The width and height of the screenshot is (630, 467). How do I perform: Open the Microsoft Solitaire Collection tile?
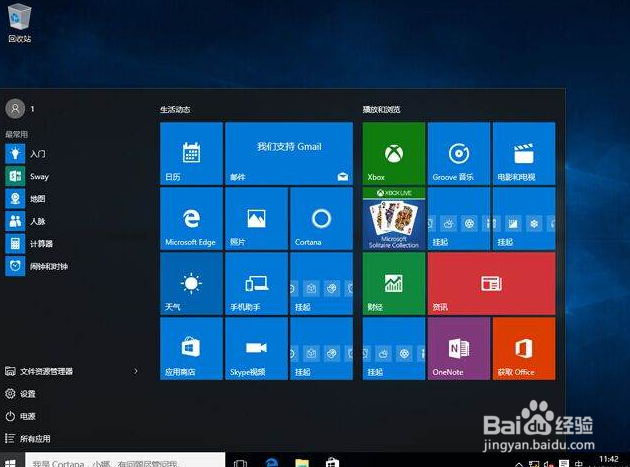(x=394, y=219)
